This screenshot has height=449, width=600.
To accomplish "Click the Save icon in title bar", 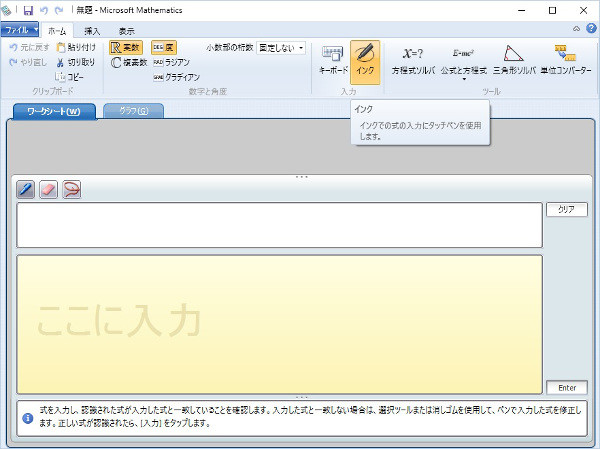I will 28,10.
